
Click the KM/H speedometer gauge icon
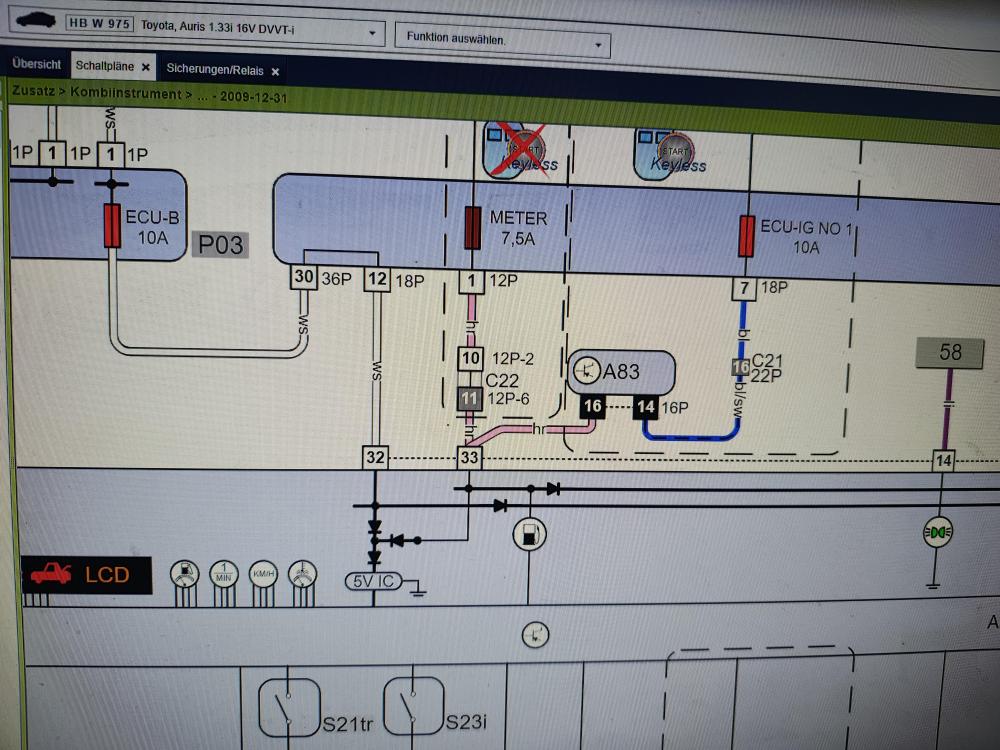[x=263, y=575]
